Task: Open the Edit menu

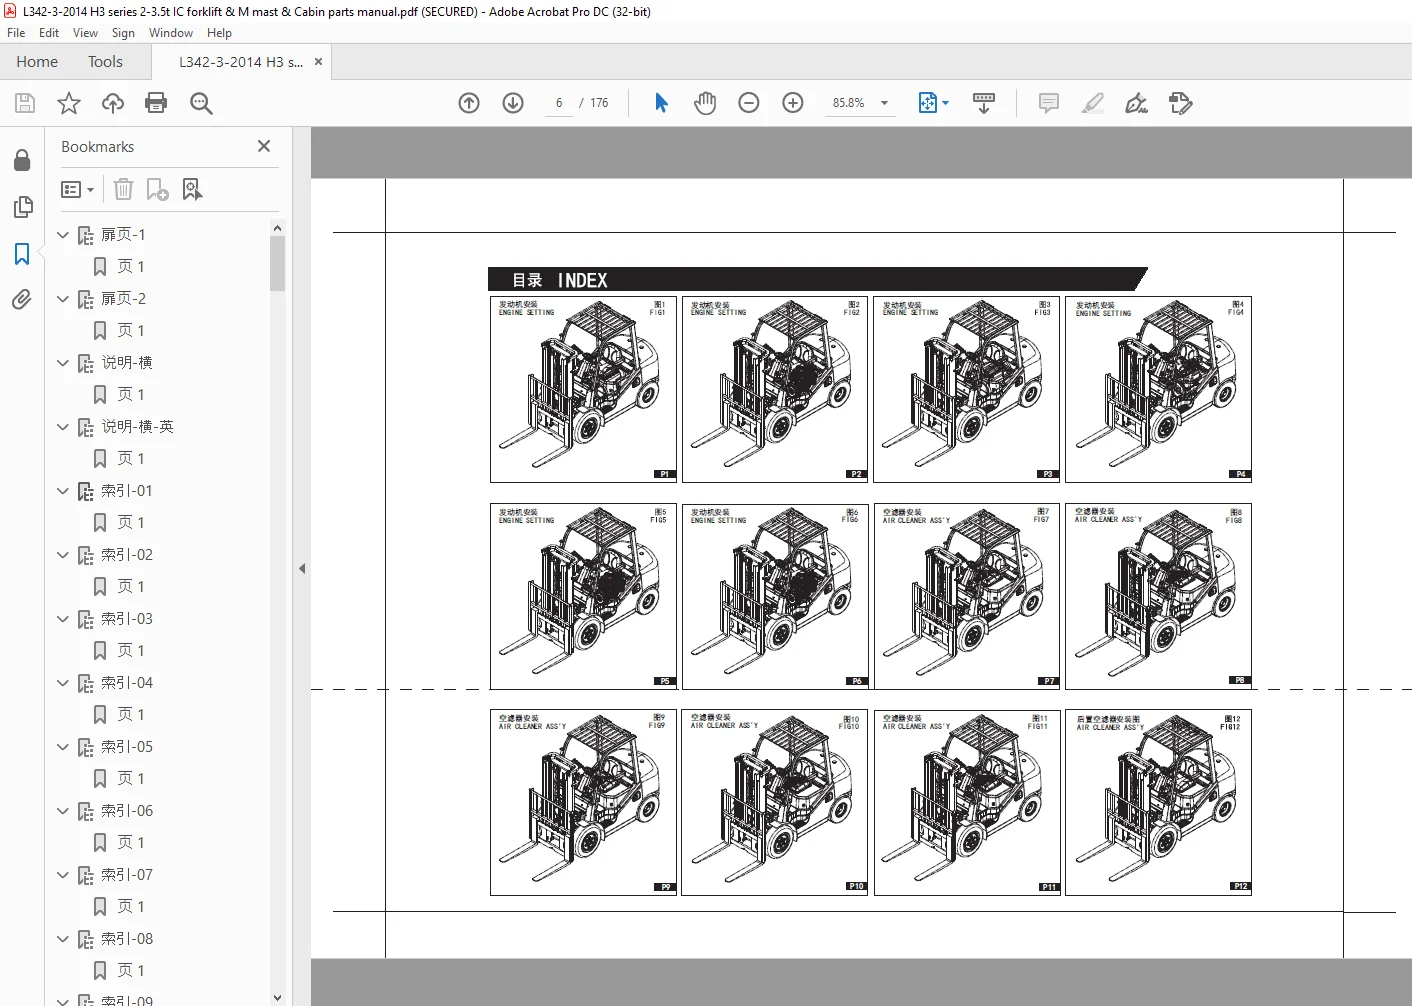Action: (x=49, y=33)
